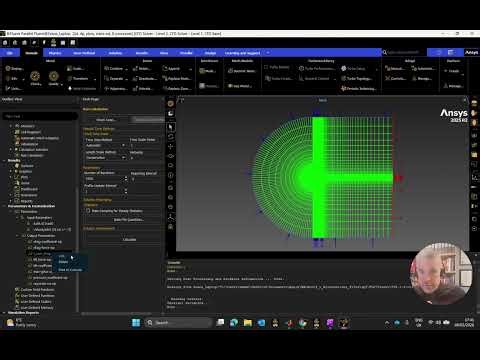Click Replace Mesh in the Zones group
480x360 pixels.
[x=177, y=78]
